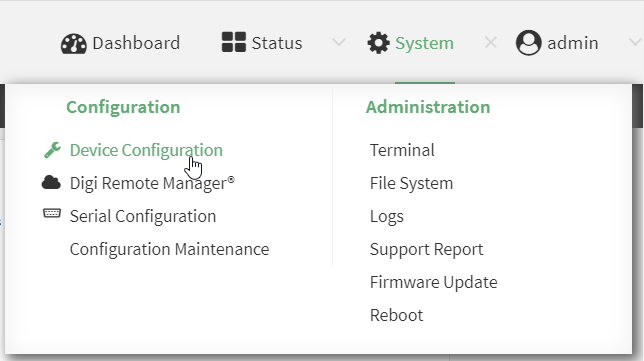Image resolution: width=644 pixels, height=361 pixels.
Task: Click the admin user avatar icon
Action: [529, 43]
